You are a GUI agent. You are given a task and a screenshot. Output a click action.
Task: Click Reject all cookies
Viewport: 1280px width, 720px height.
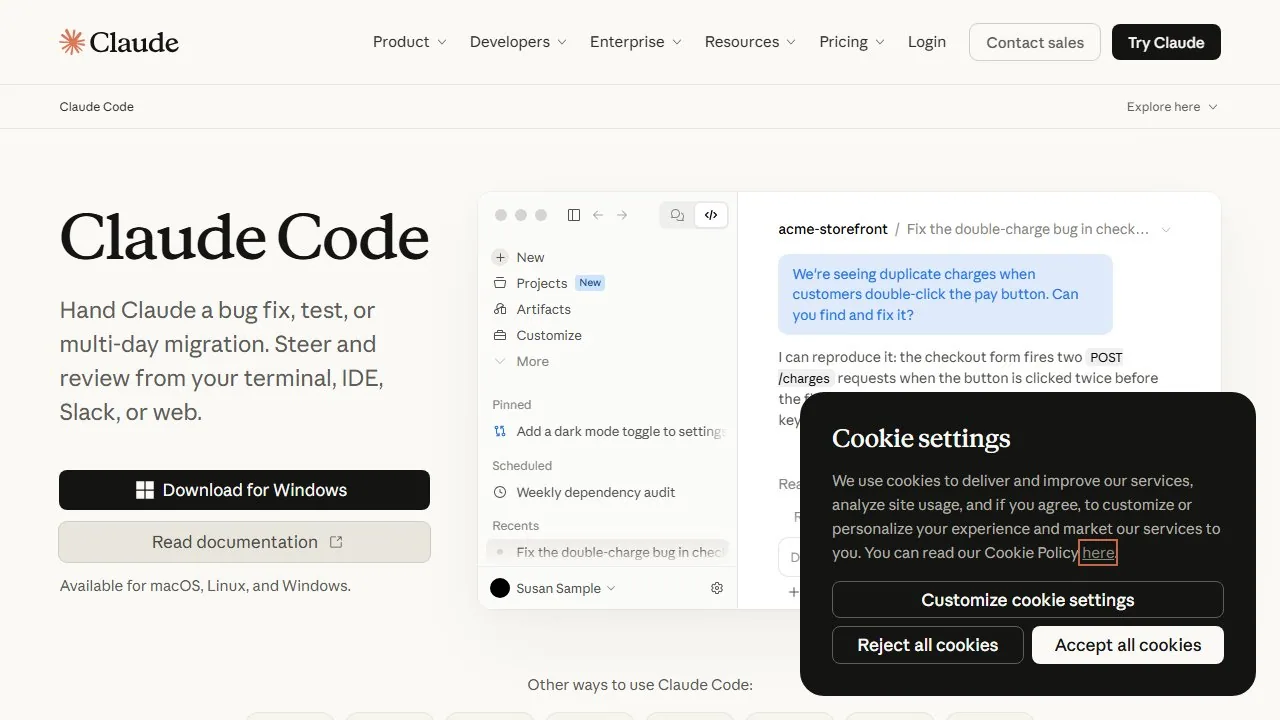928,645
